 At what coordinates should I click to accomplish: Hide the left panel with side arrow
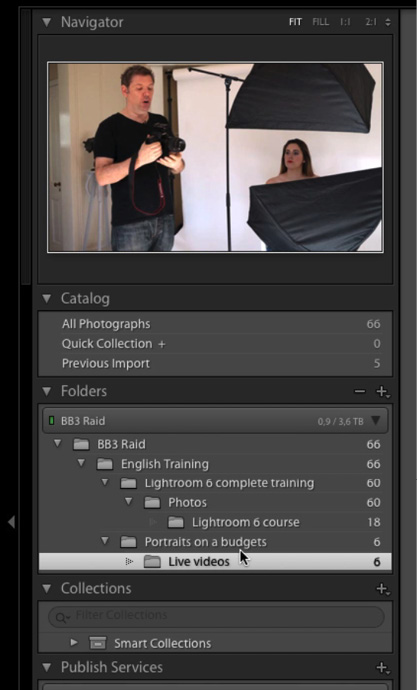[11, 522]
